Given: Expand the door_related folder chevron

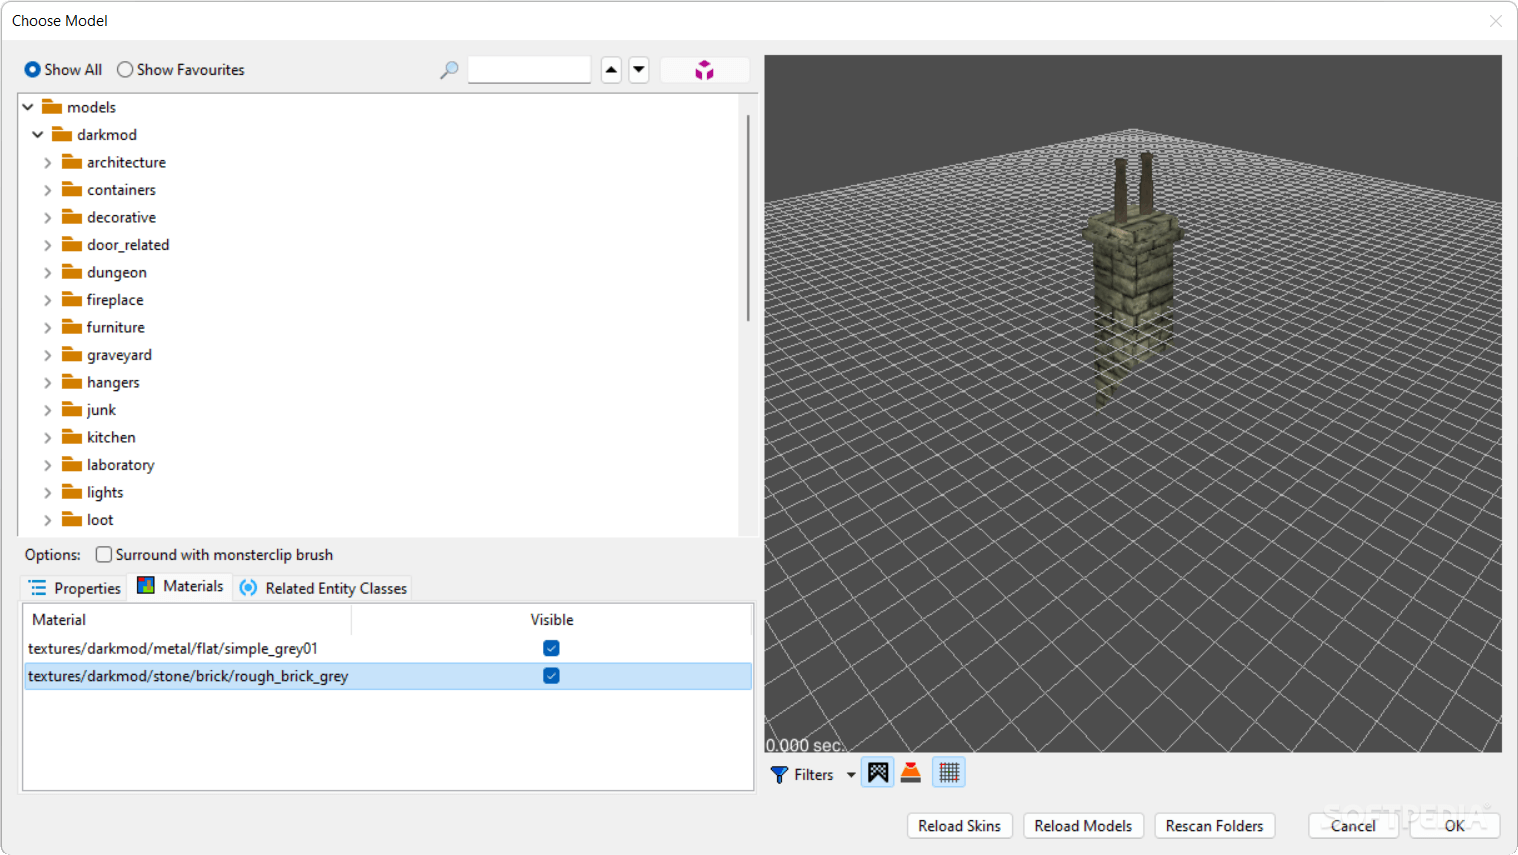Looking at the screenshot, I should pos(47,245).
